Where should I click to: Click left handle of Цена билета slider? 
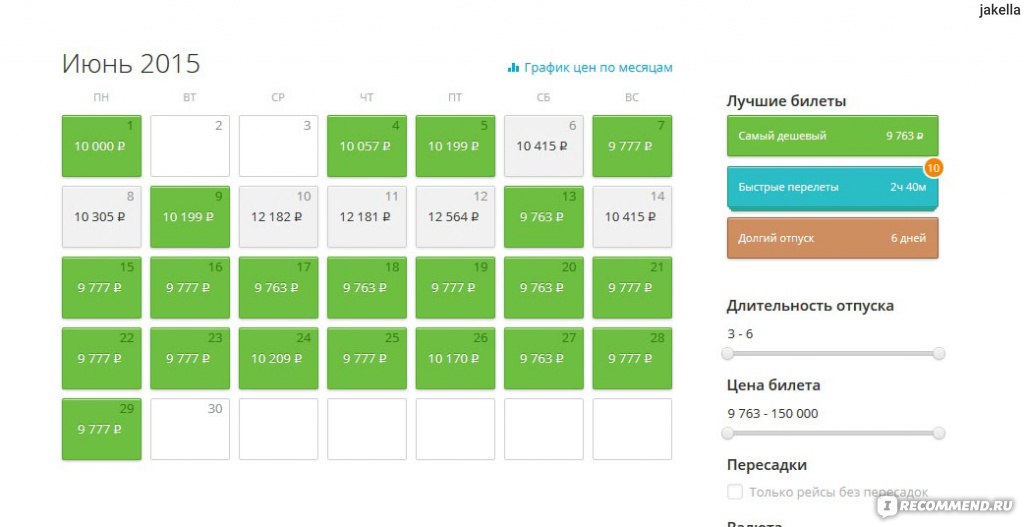728,433
